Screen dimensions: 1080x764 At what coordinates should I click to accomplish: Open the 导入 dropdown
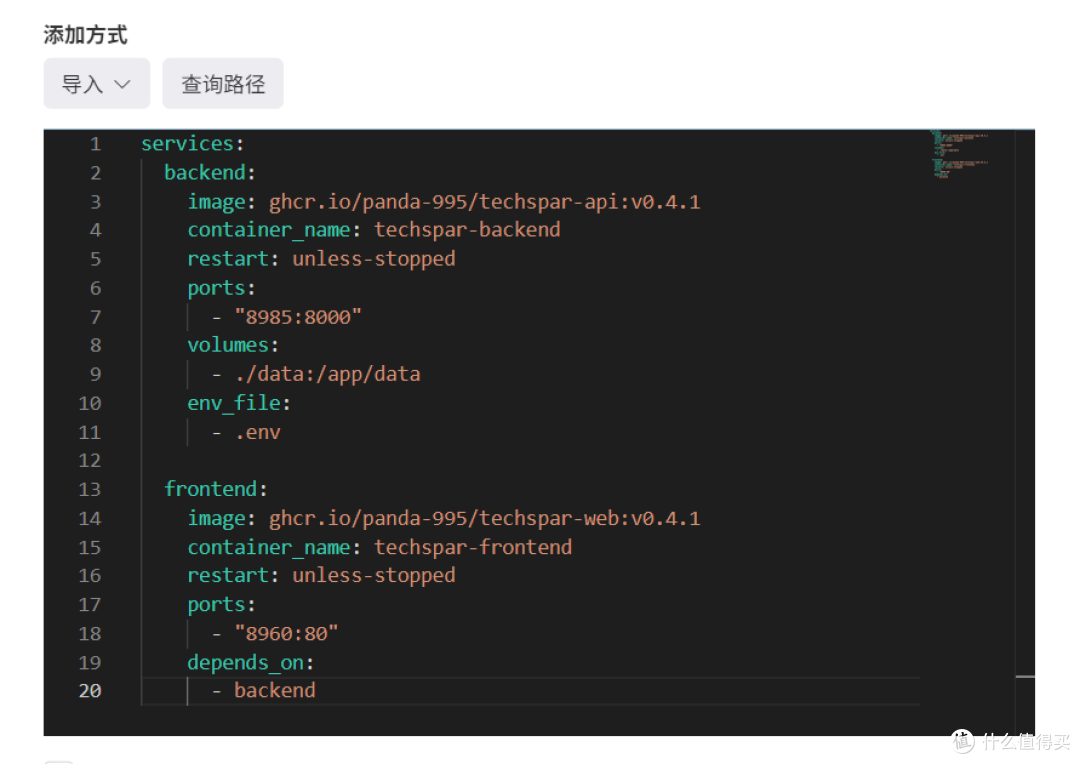pyautogui.click(x=96, y=83)
